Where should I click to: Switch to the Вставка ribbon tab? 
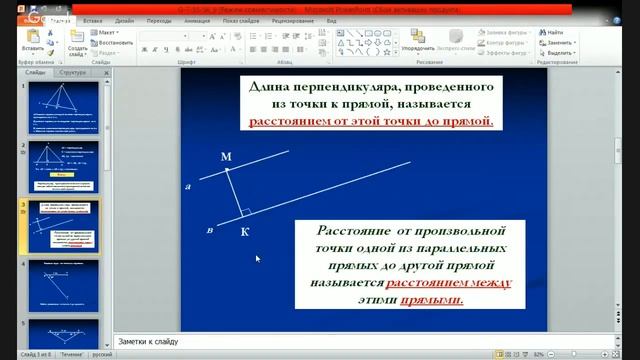coord(93,21)
